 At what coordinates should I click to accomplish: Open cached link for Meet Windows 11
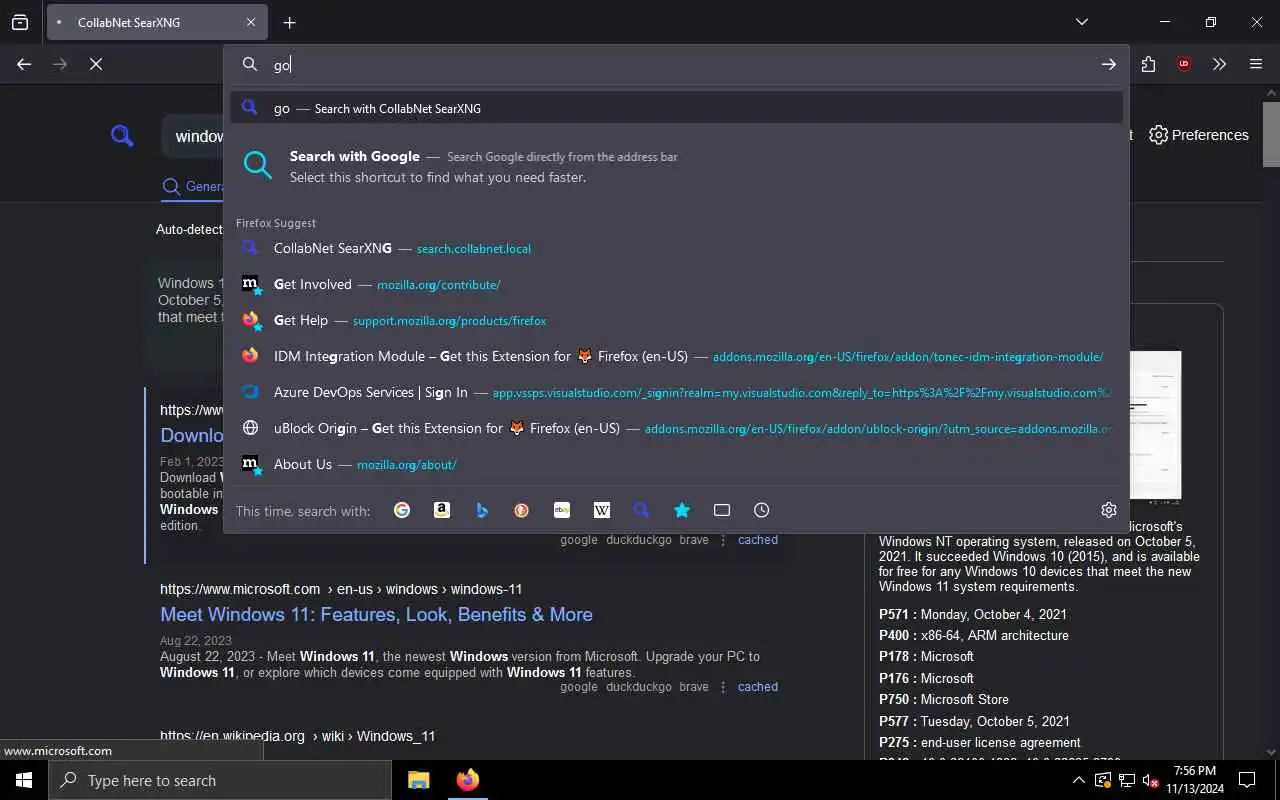pos(758,687)
